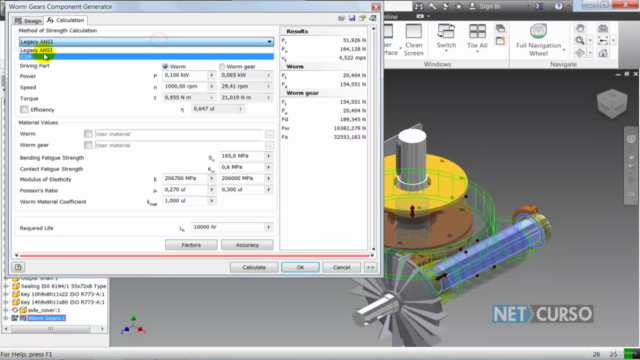Select Key 10h9x8h11x22 ISO R773-A:1 tree item
The image size is (640, 360).
pyautogui.click(x=62, y=294)
